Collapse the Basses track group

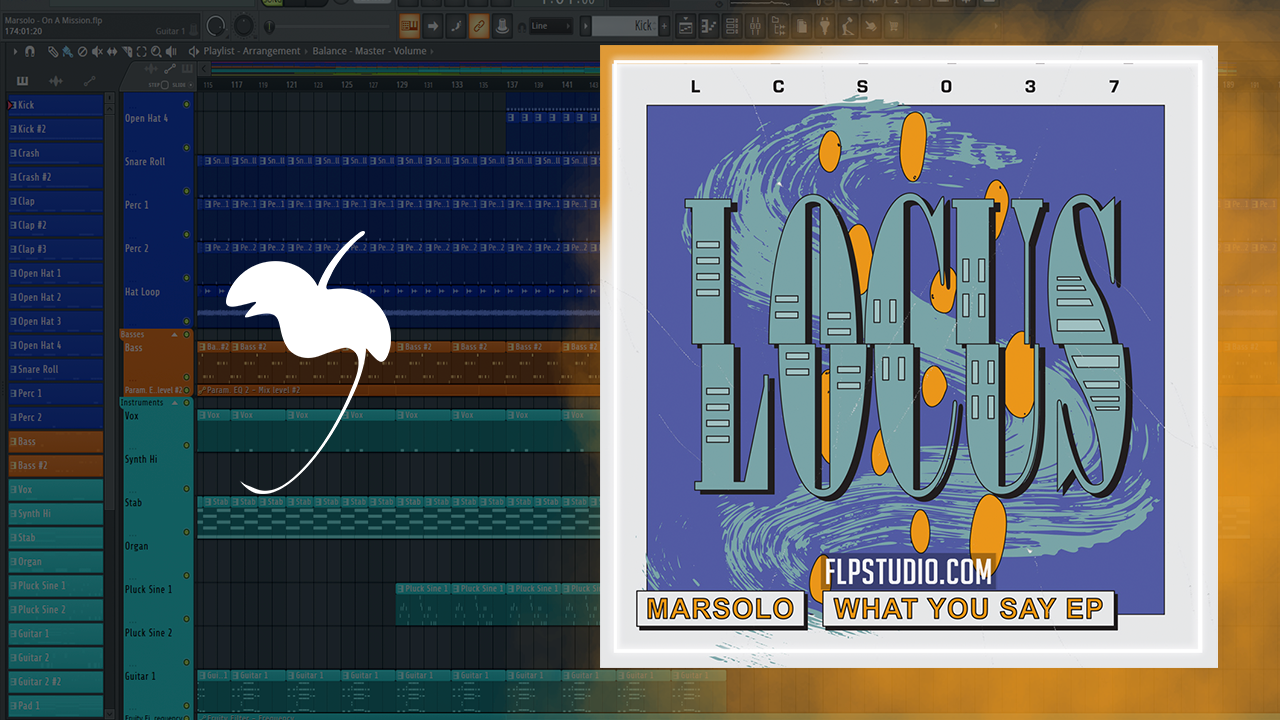[174, 334]
